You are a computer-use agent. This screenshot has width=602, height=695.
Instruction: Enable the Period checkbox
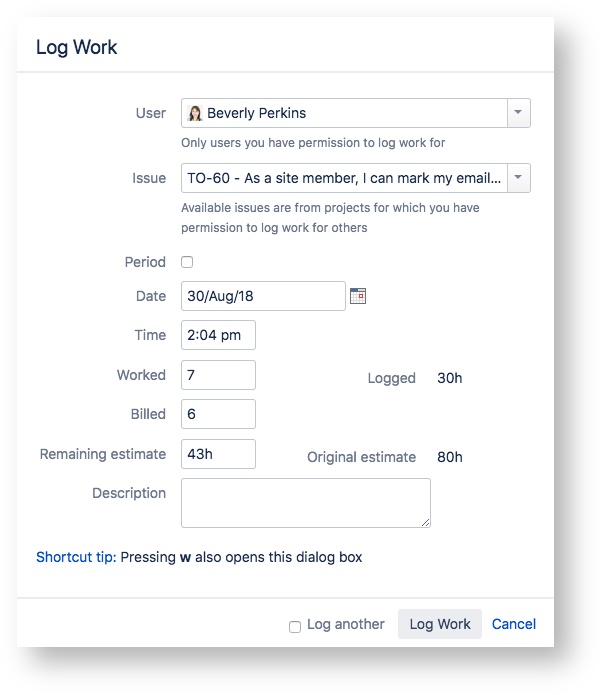click(187, 262)
